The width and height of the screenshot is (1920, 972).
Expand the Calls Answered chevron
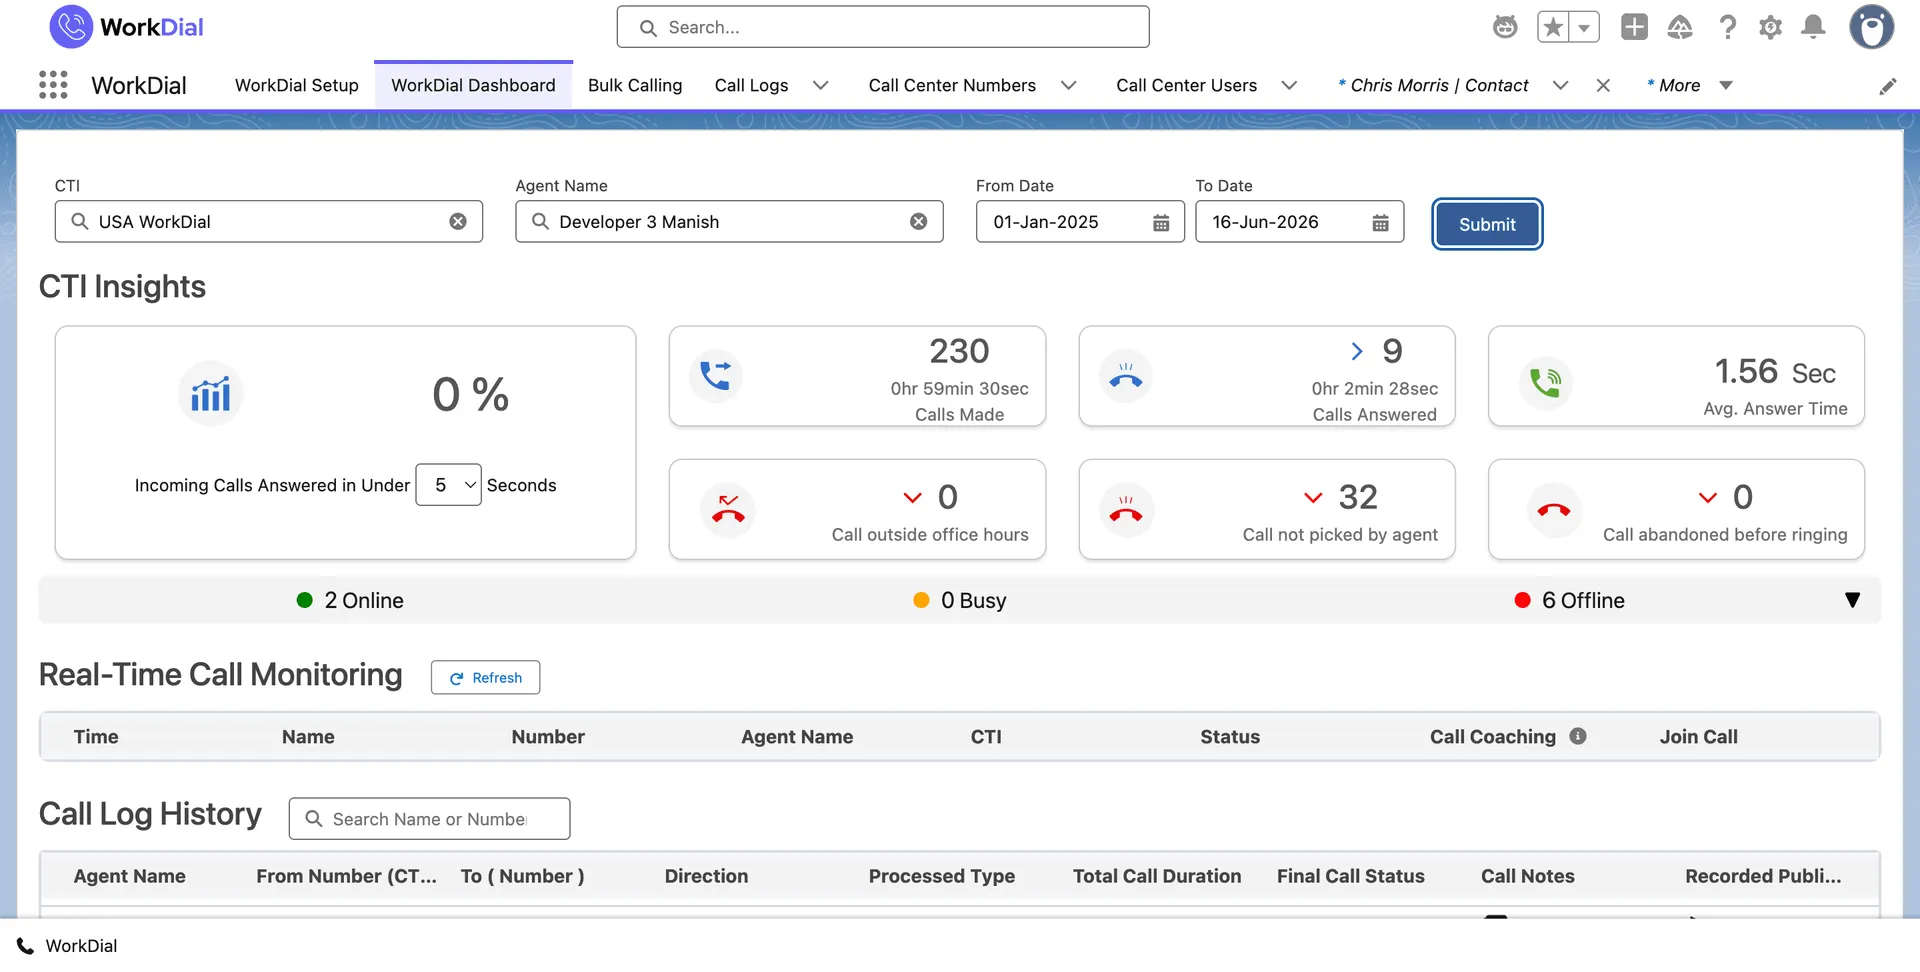[x=1357, y=351]
